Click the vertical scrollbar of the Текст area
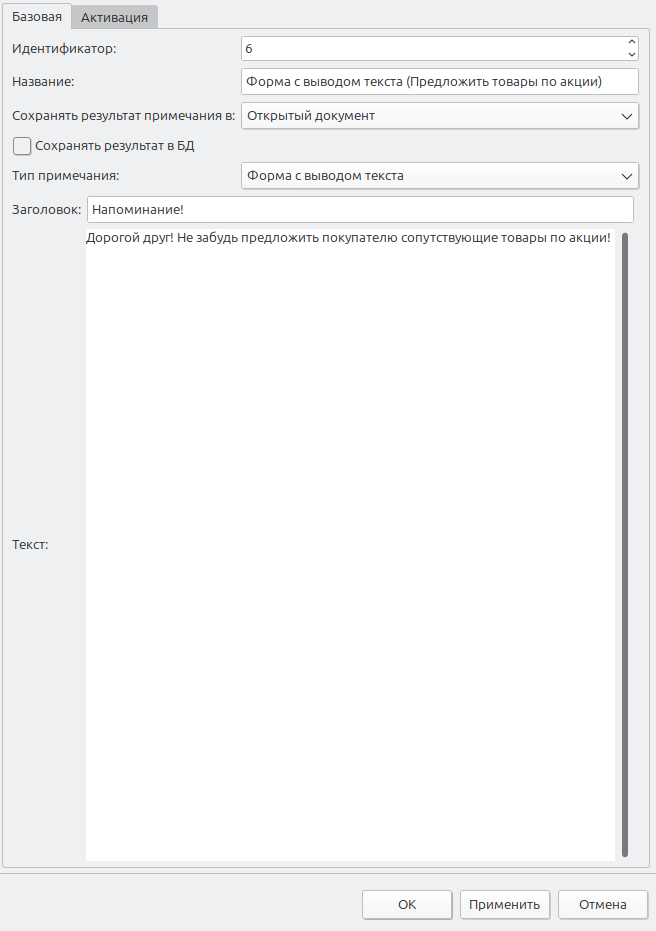Viewport: 656px width, 931px height. click(x=625, y=544)
